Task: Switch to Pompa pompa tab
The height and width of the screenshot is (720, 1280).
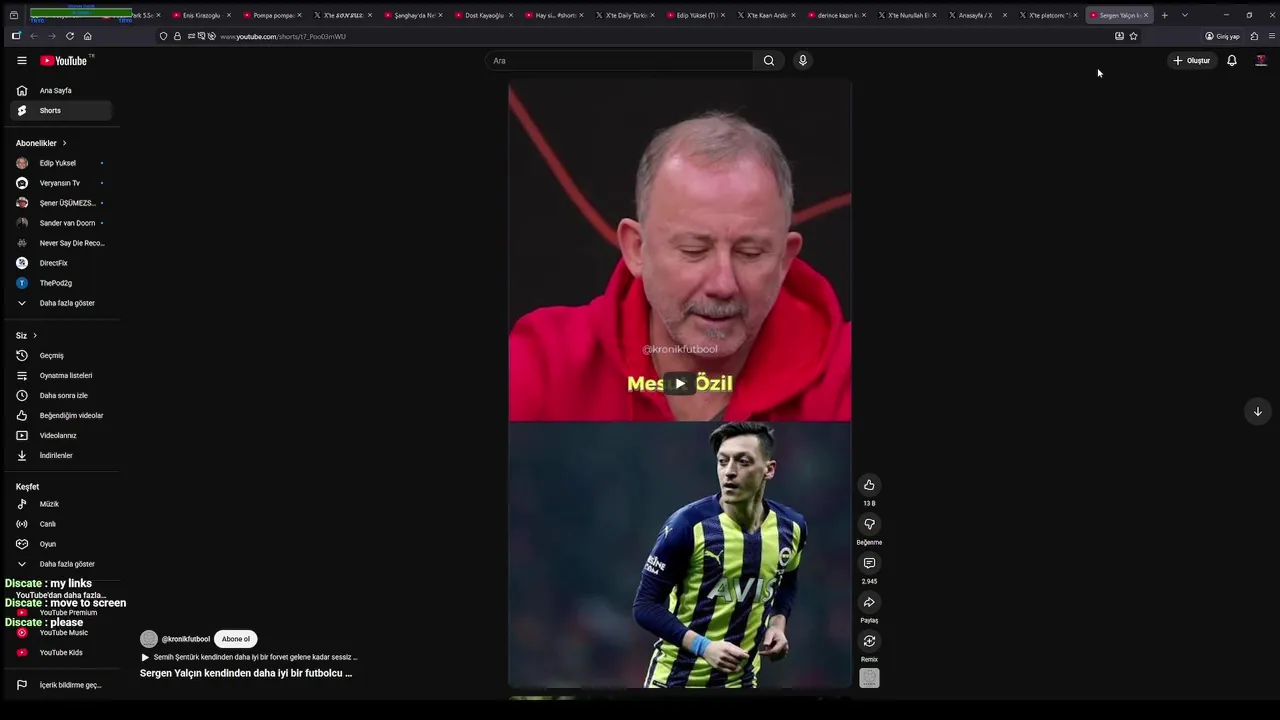Action: point(272,15)
